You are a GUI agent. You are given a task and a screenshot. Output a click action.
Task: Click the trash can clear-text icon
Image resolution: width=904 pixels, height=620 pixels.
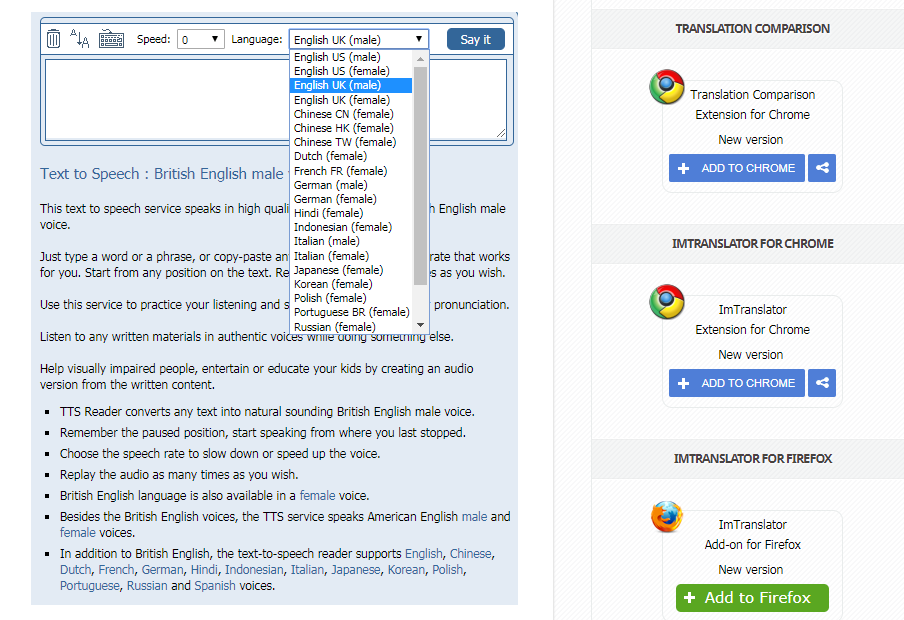[53, 39]
